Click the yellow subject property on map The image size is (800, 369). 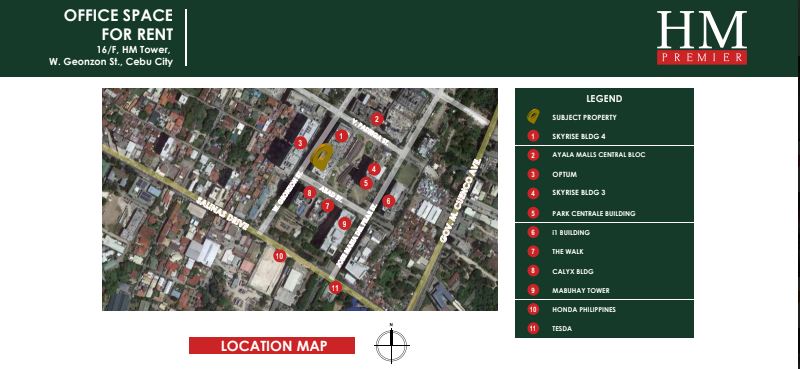click(321, 157)
